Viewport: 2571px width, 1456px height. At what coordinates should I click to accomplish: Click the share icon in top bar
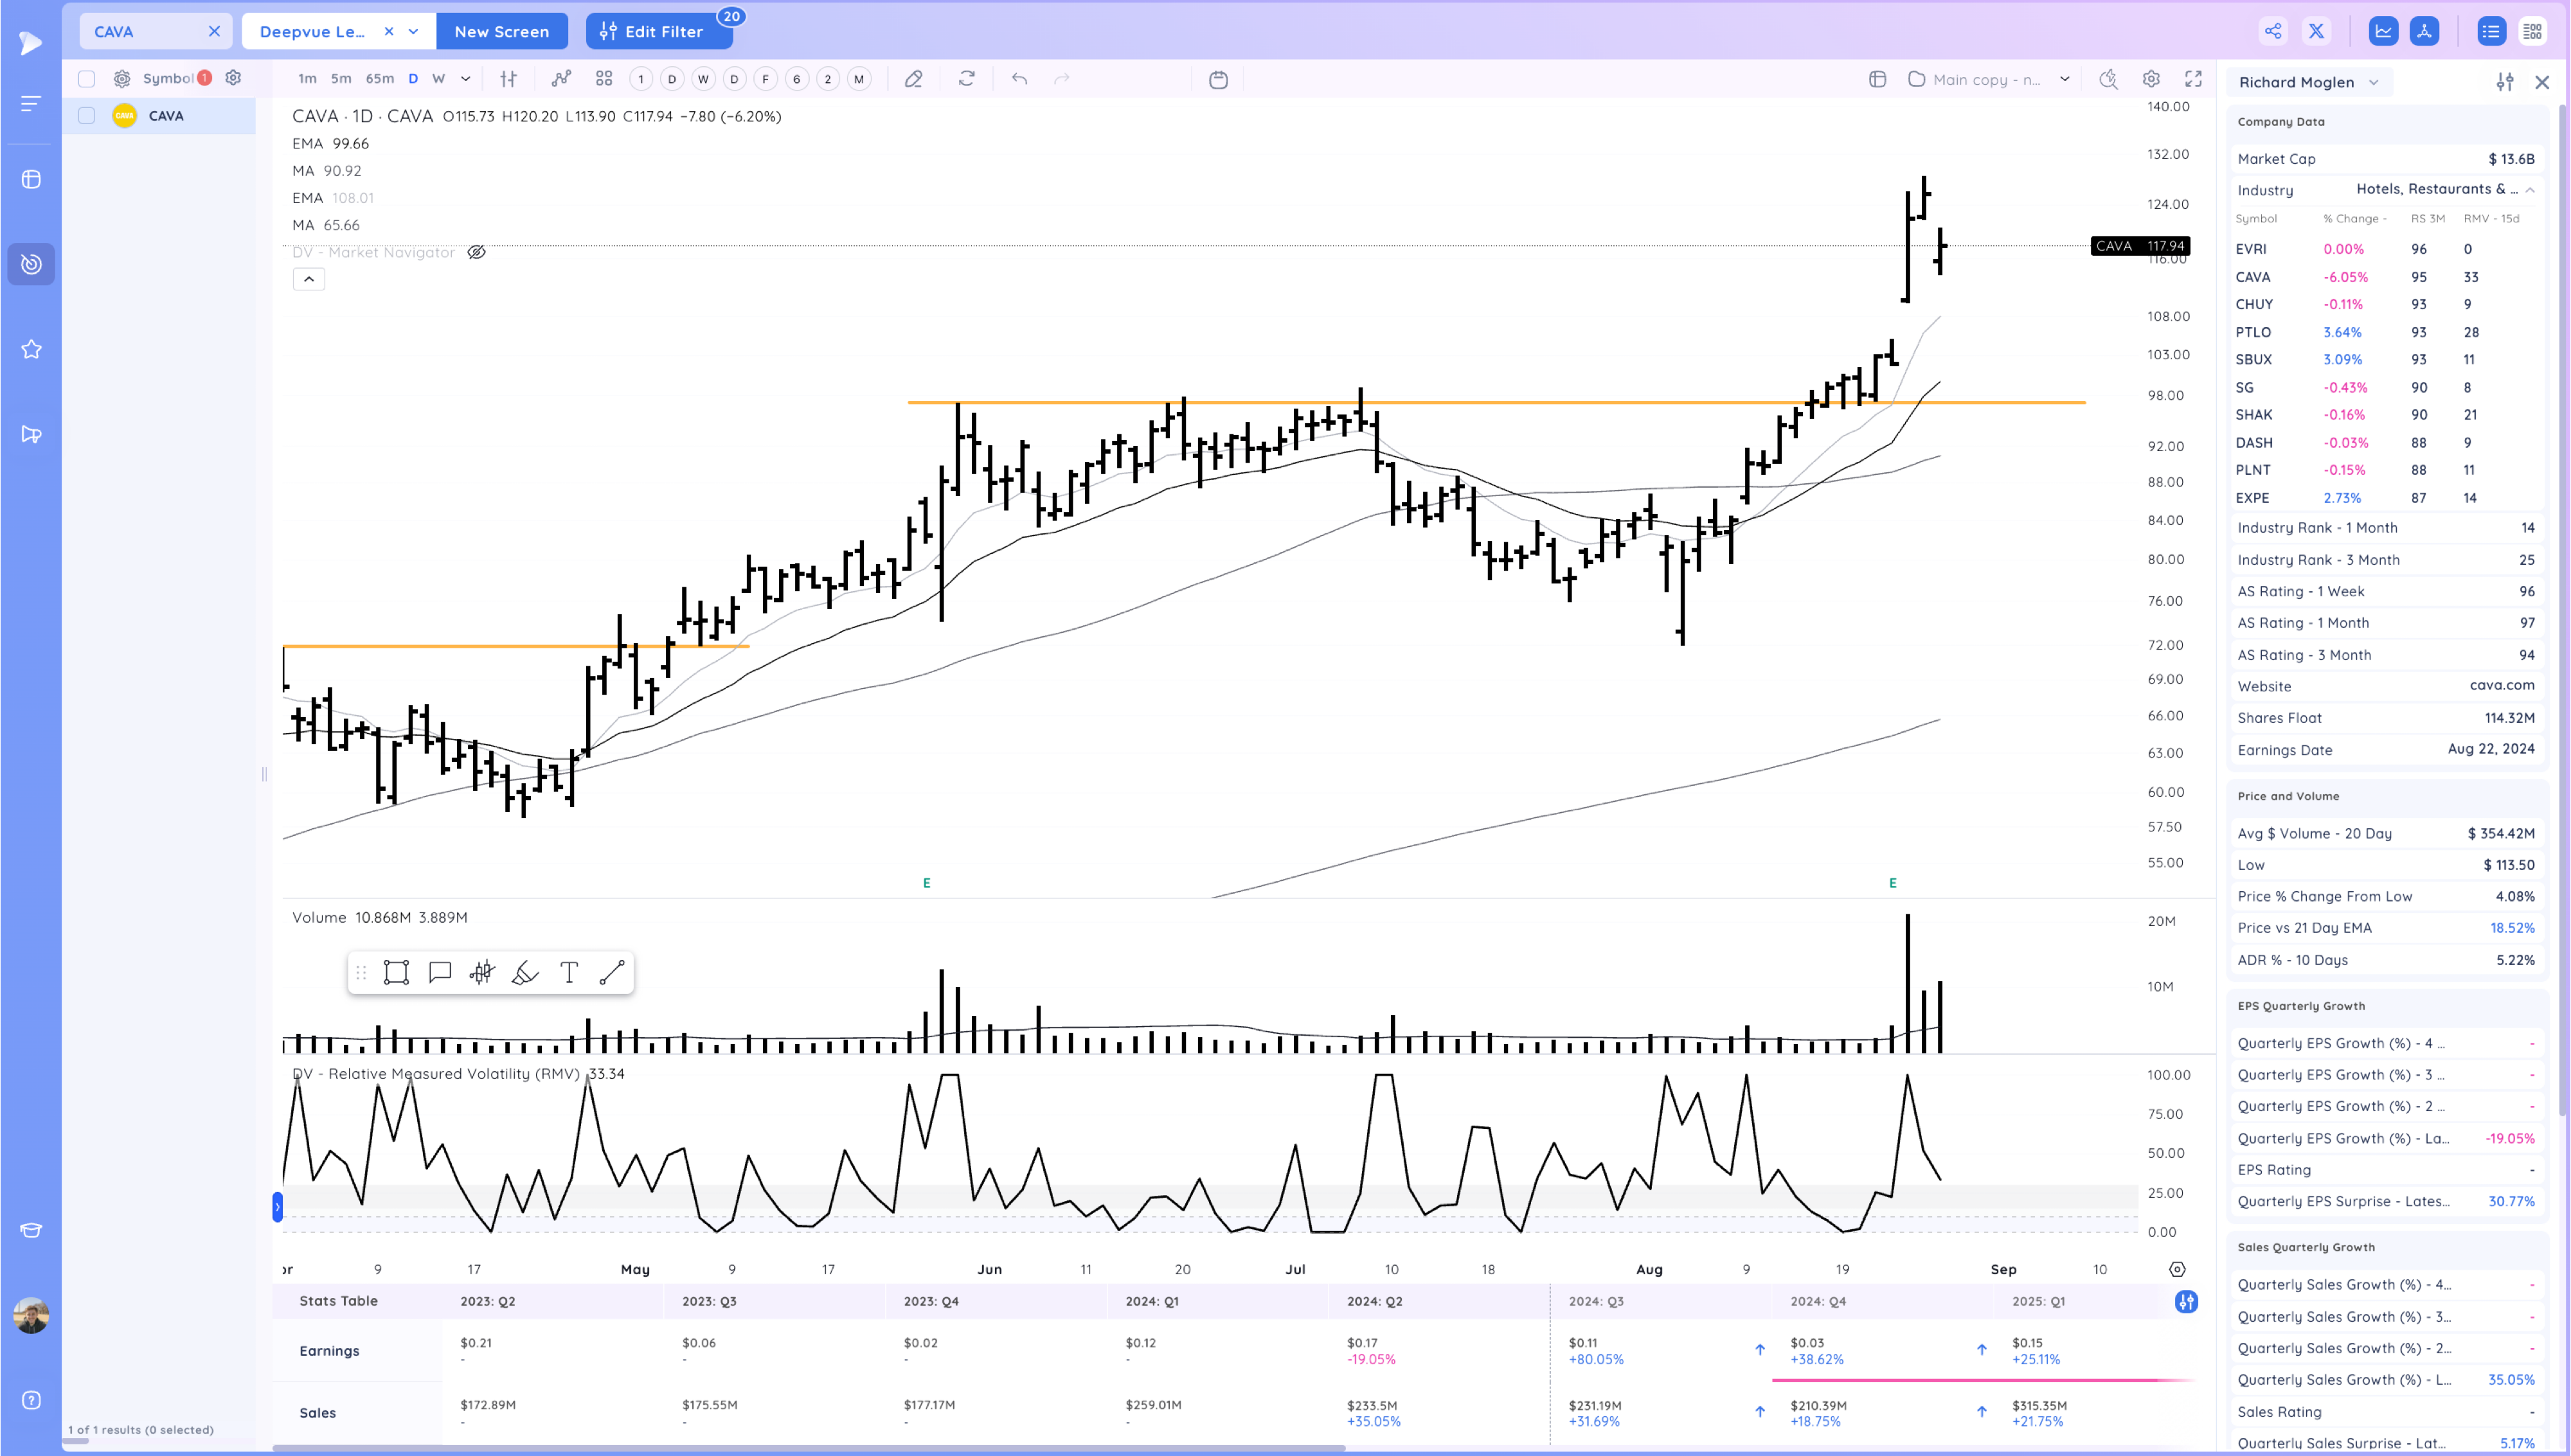[x=2273, y=31]
